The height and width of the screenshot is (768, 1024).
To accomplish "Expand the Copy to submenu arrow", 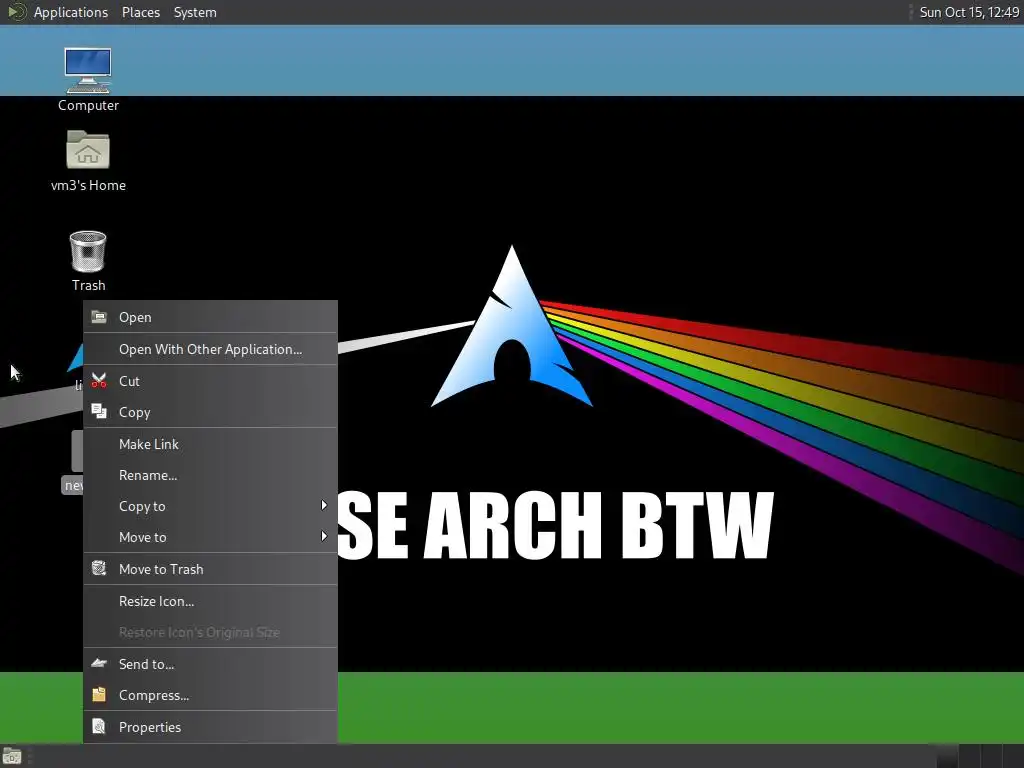I will point(324,505).
